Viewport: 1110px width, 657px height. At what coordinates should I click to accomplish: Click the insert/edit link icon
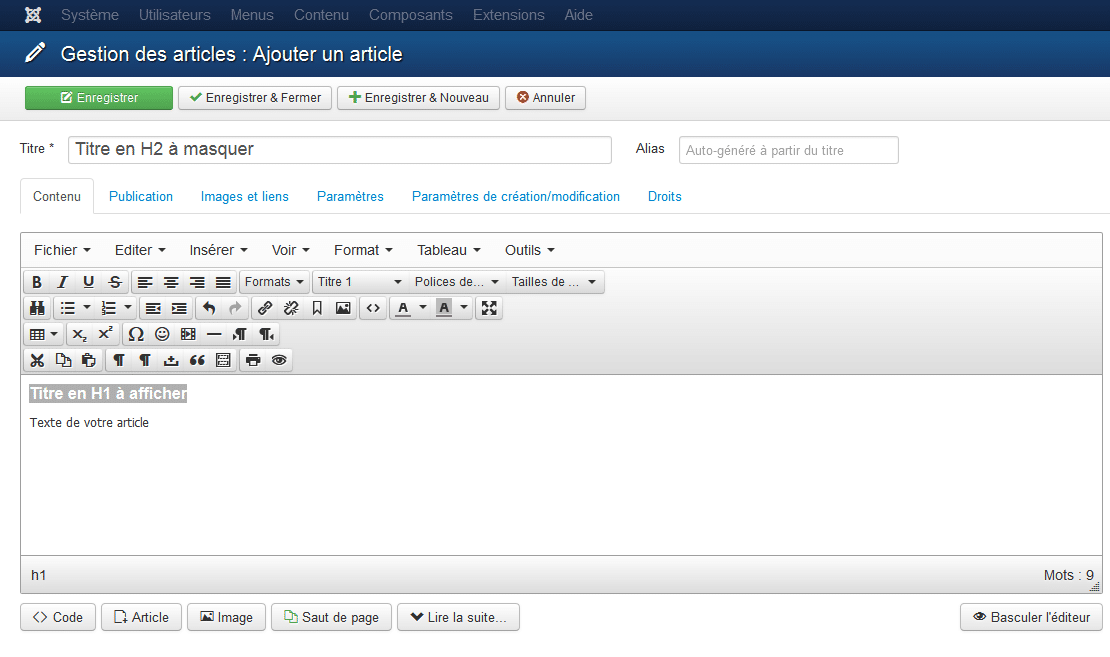[x=265, y=308]
